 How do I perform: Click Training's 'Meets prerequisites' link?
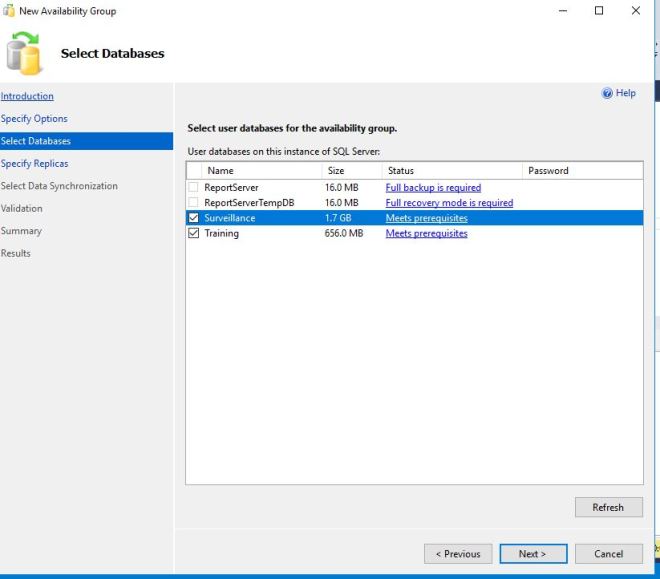pos(426,233)
